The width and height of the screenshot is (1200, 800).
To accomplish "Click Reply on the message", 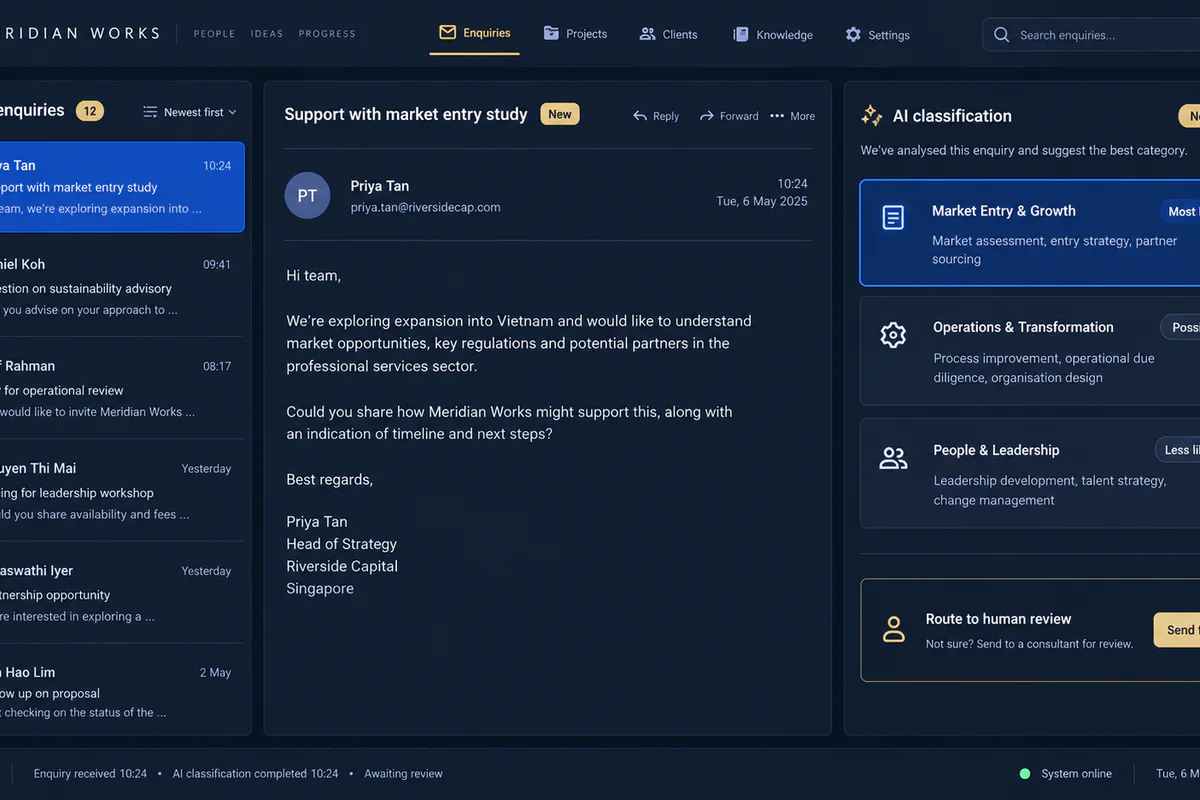I will 656,116.
